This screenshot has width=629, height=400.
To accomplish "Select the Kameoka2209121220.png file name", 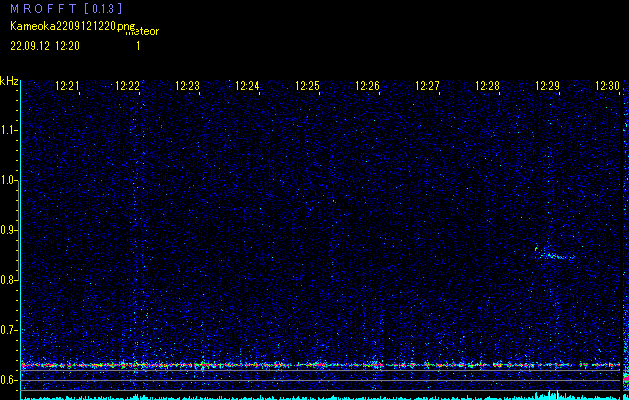I will [74, 27].
